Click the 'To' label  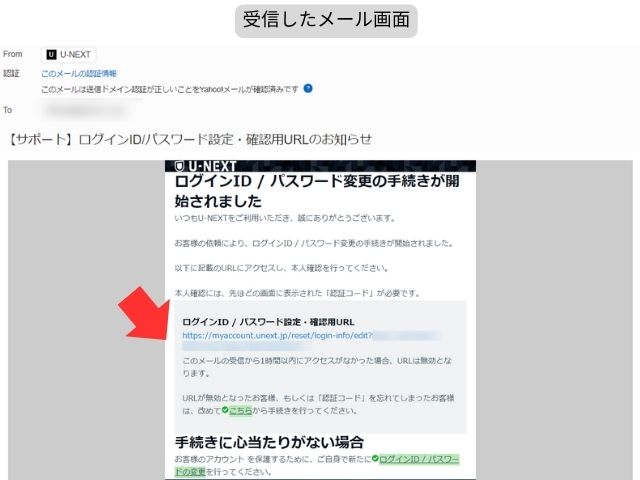coord(8,110)
